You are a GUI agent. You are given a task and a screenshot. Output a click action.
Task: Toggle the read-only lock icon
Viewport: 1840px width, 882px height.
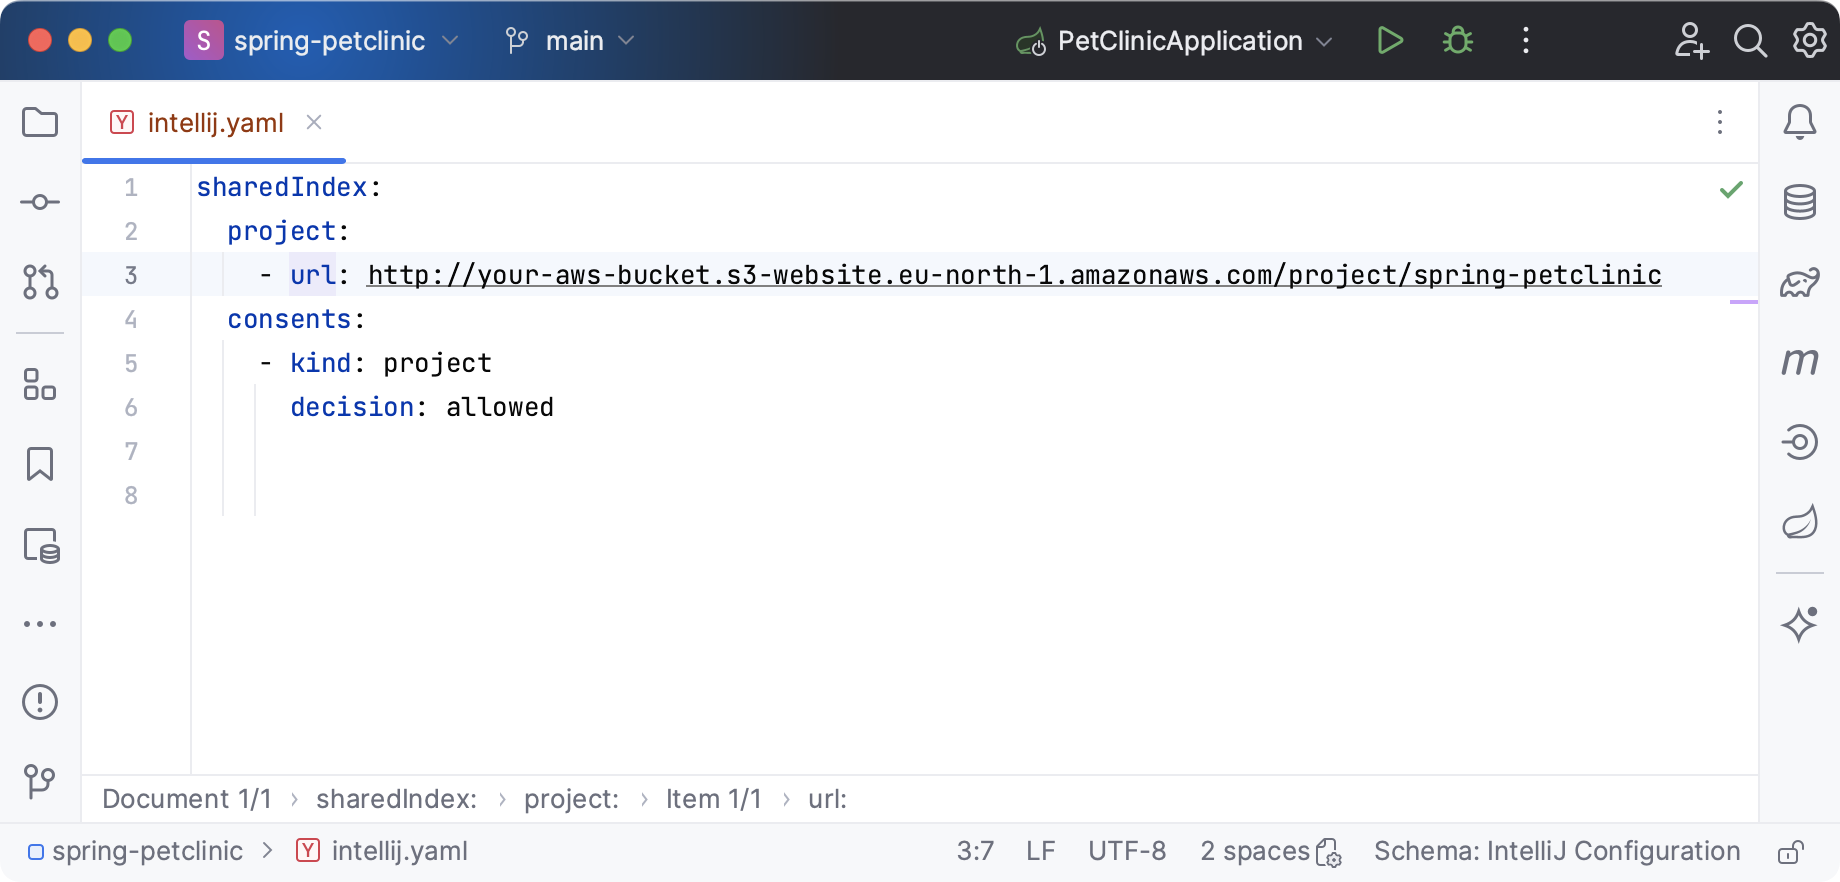pyautogui.click(x=1790, y=852)
